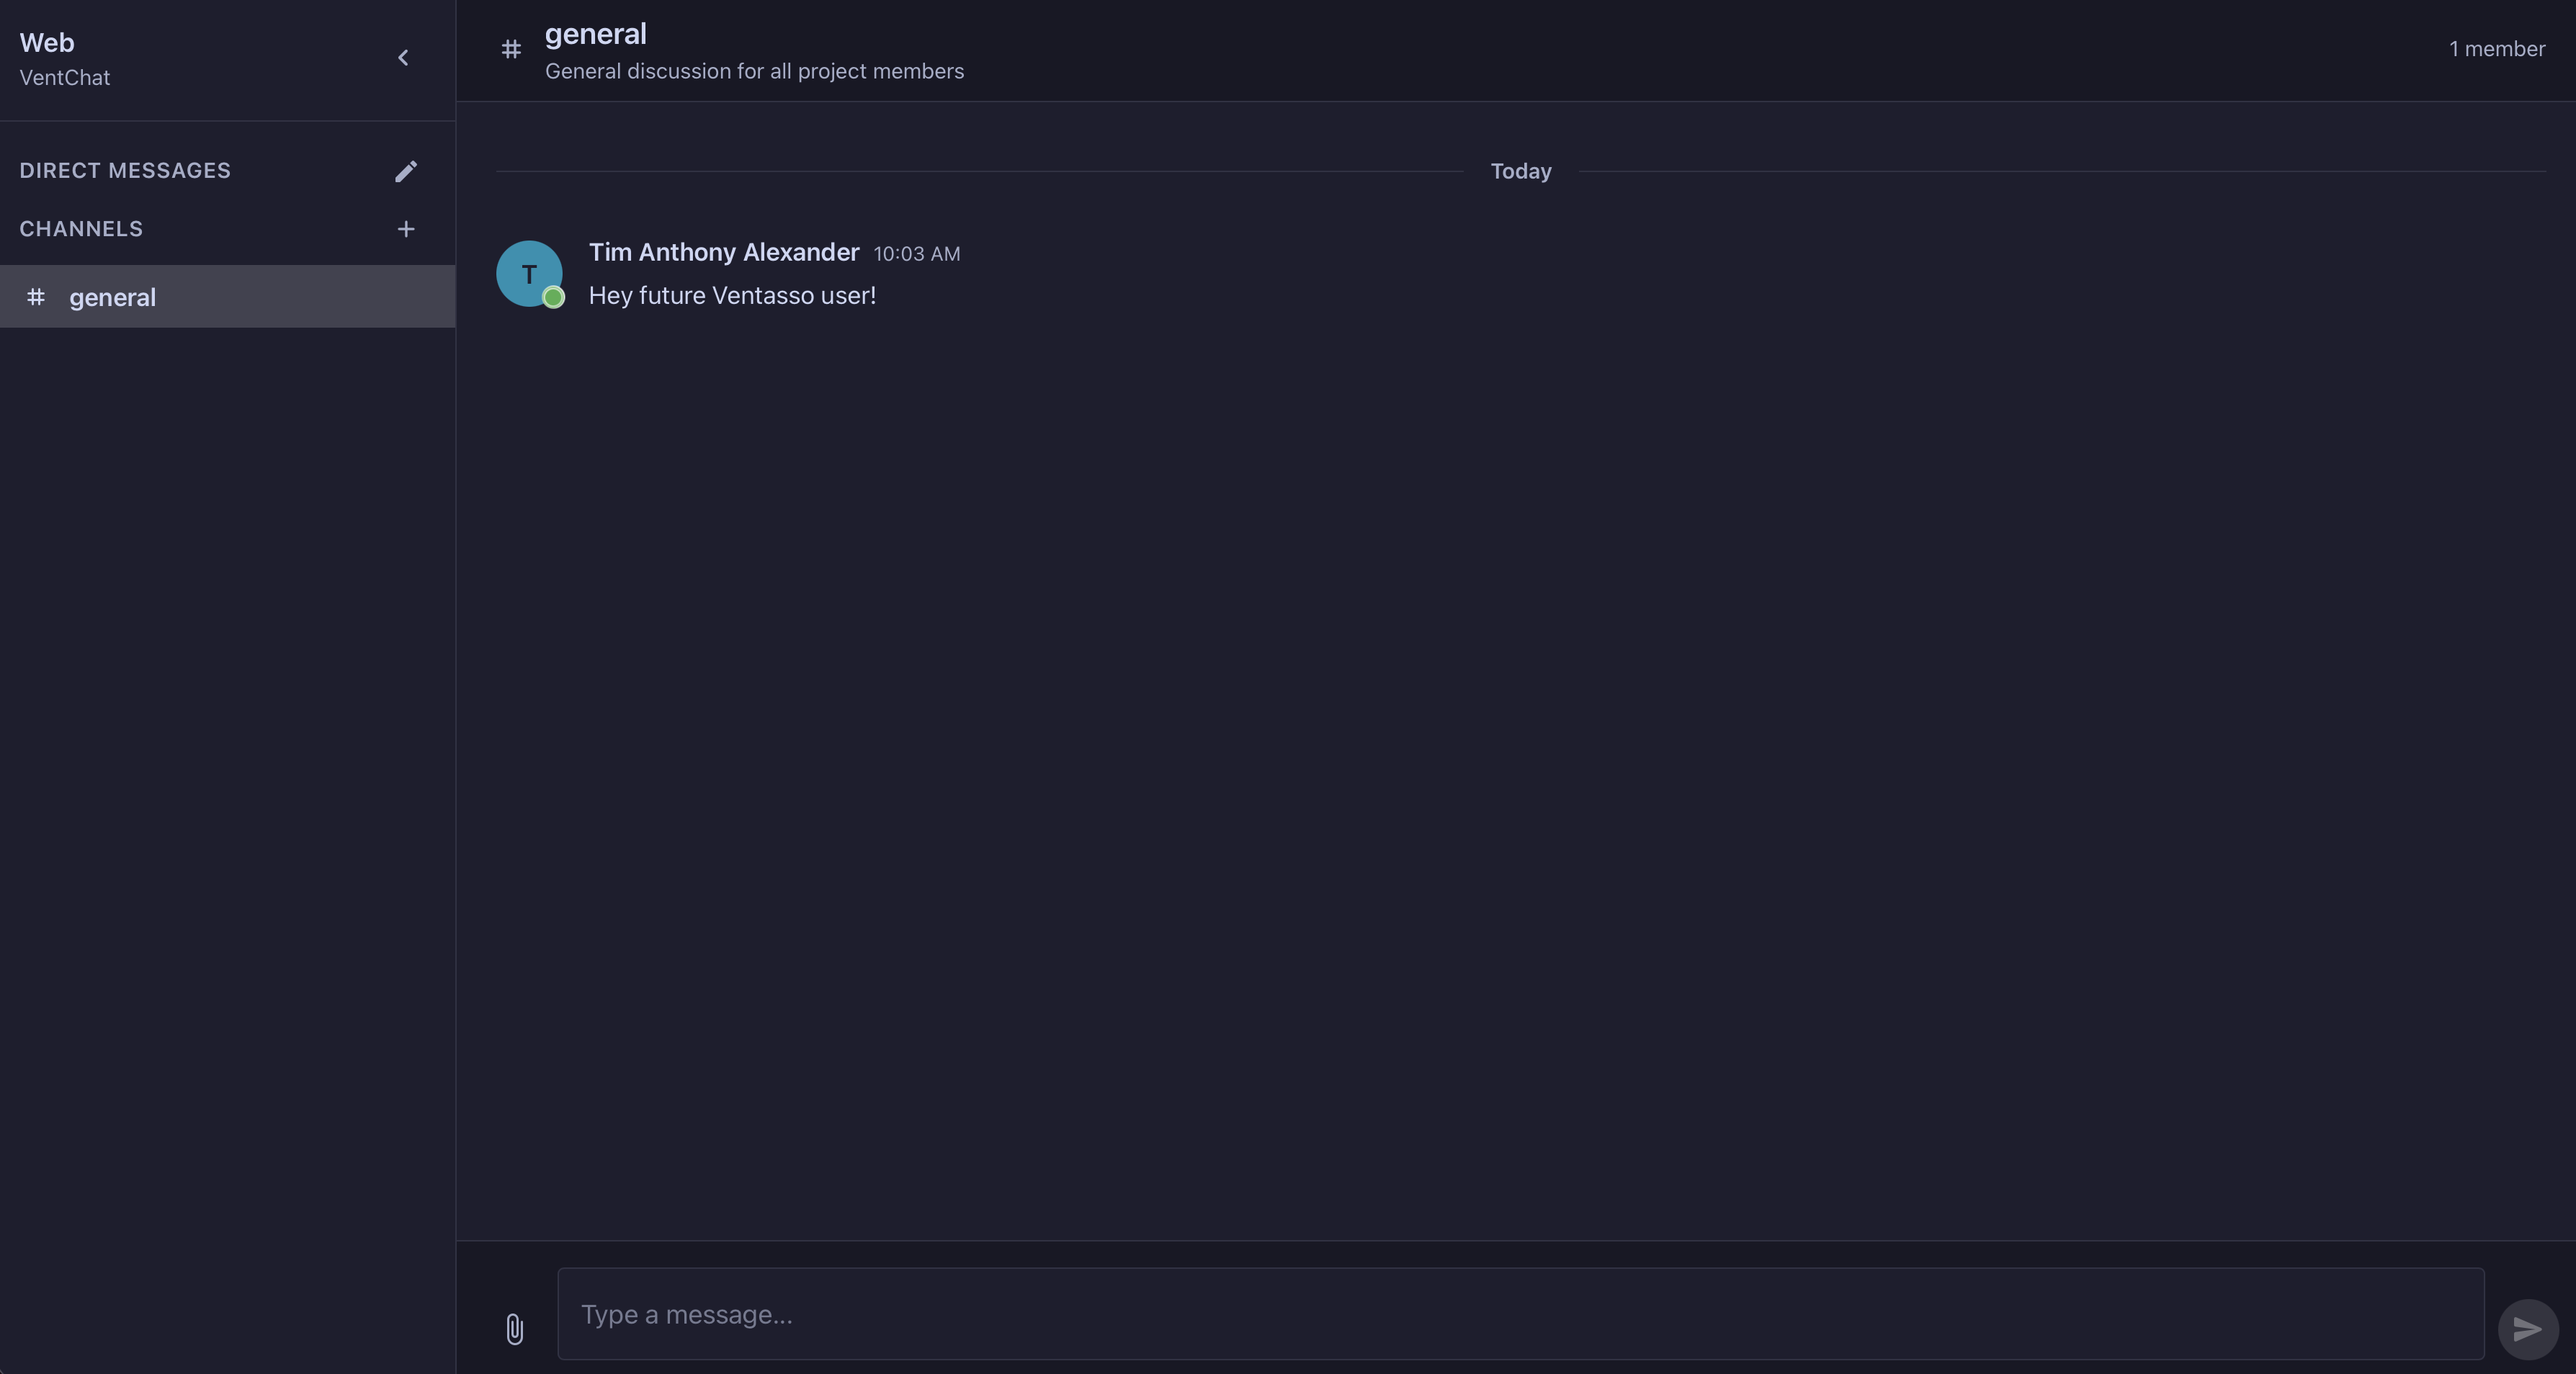This screenshot has width=2576, height=1374.
Task: Compose a new direct message (pencil icon)
Action: [405, 171]
